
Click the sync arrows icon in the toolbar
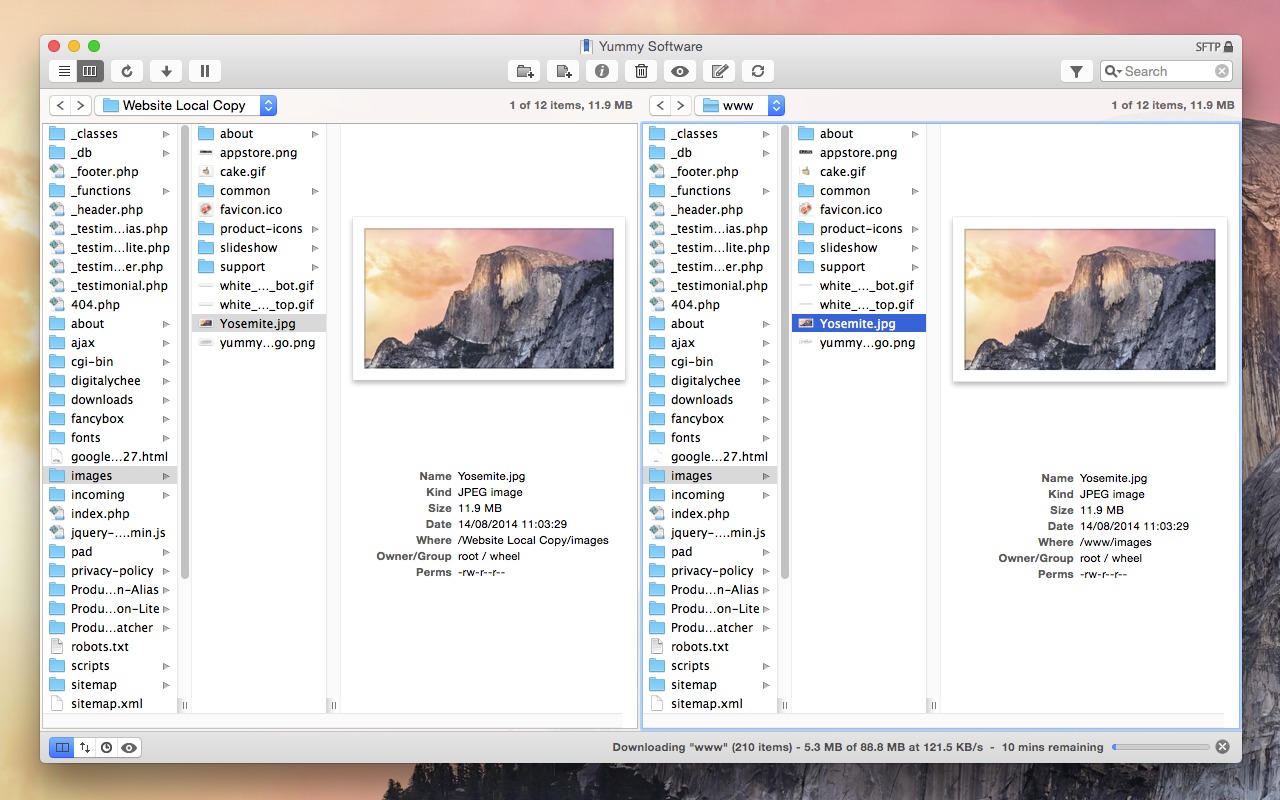pos(757,71)
